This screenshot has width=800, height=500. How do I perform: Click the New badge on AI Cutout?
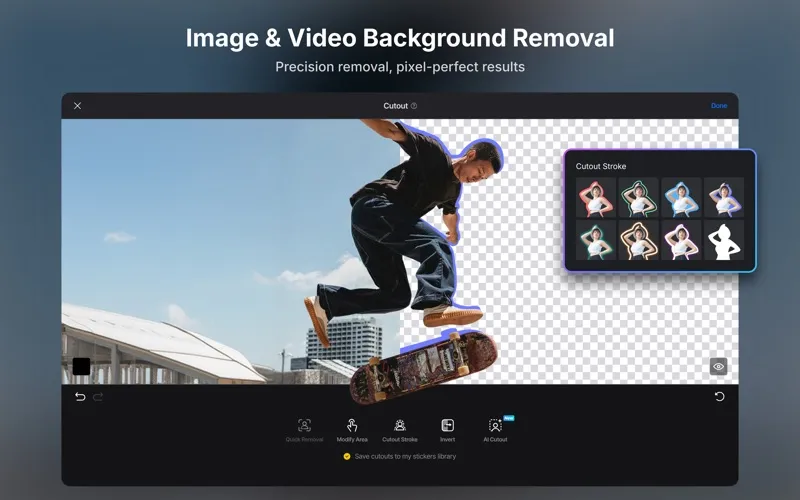(x=509, y=418)
